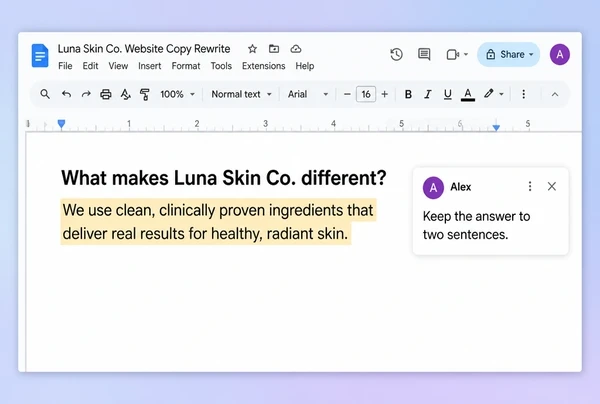The height and width of the screenshot is (404, 600).
Task: Open the 100% zoom dropdown
Action: pyautogui.click(x=178, y=94)
